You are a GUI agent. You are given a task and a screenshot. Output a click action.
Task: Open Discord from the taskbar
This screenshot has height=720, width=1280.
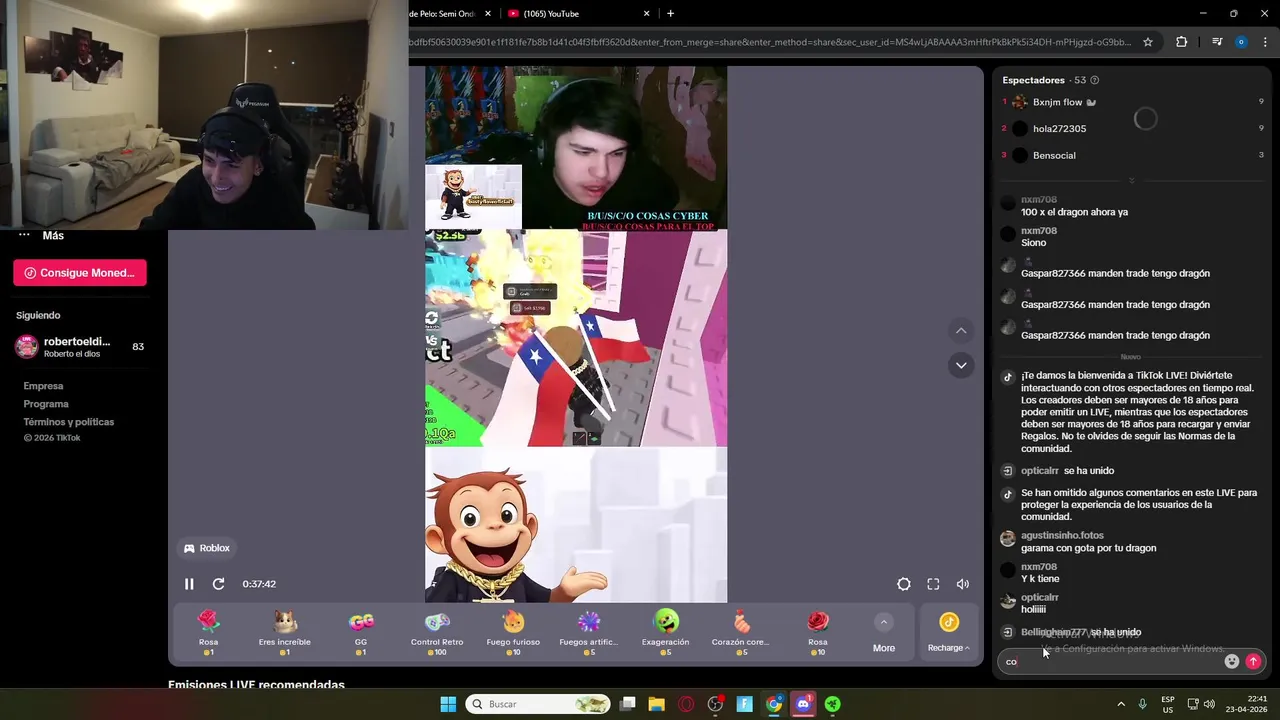pos(803,704)
